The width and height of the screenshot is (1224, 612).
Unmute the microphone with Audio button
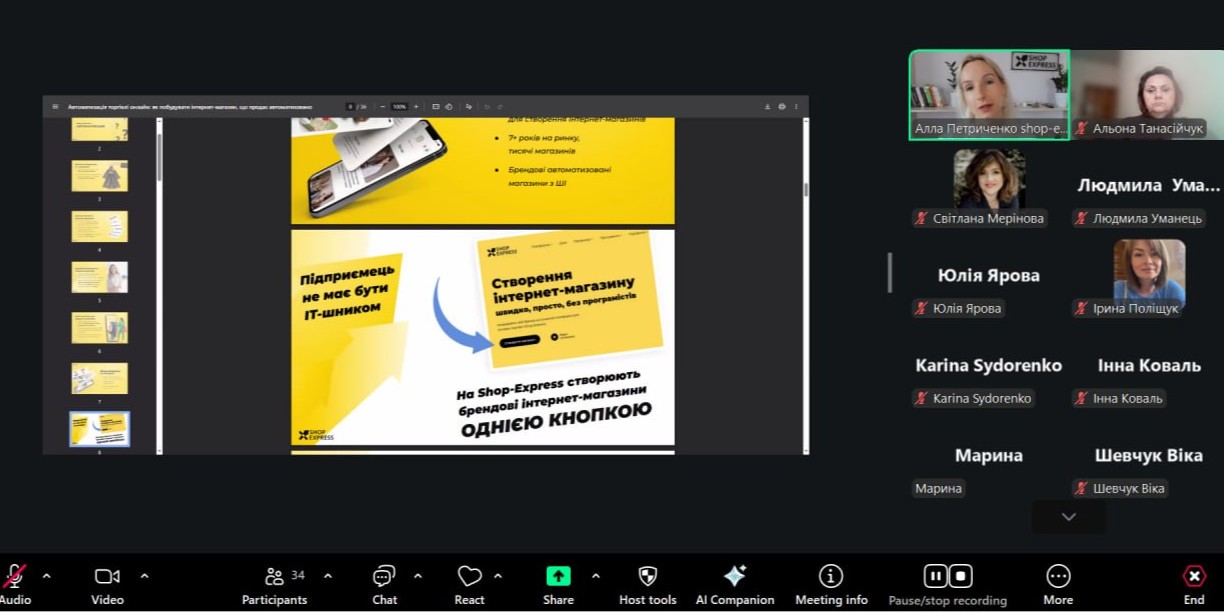15,585
